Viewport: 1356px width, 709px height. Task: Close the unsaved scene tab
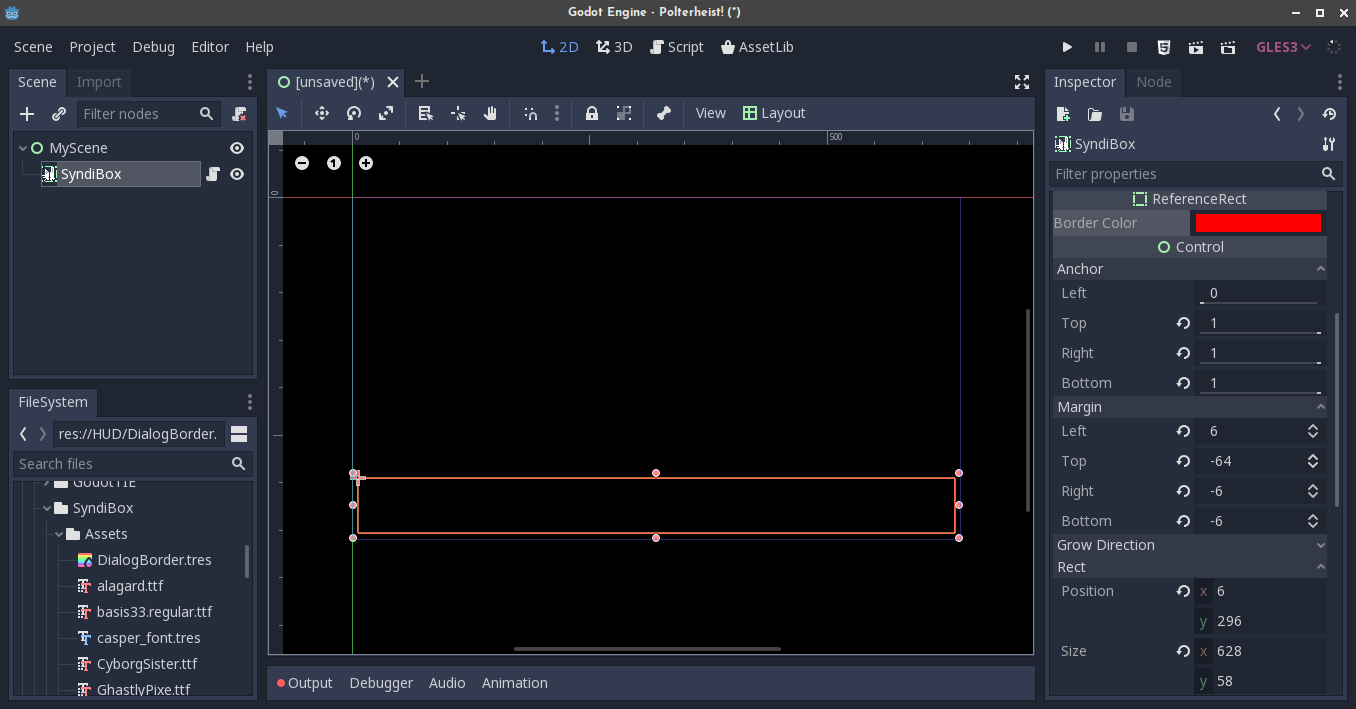pos(393,82)
